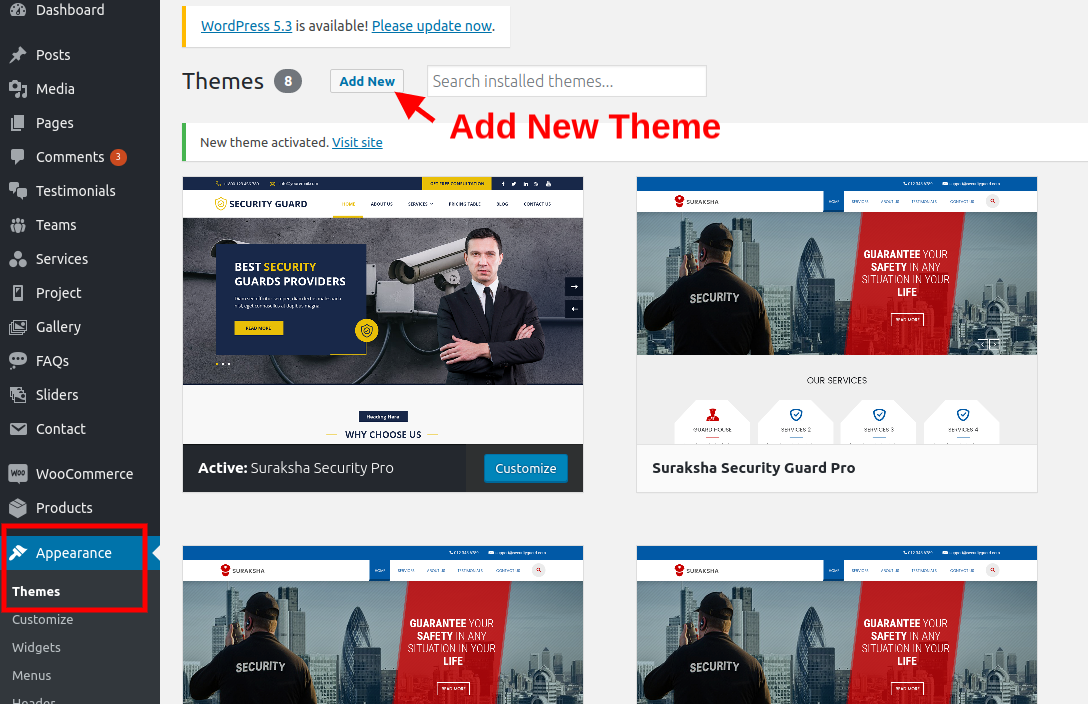The image size is (1088, 704).
Task: Click the bottom-right Suraksha theme thumbnail
Action: (x=837, y=625)
